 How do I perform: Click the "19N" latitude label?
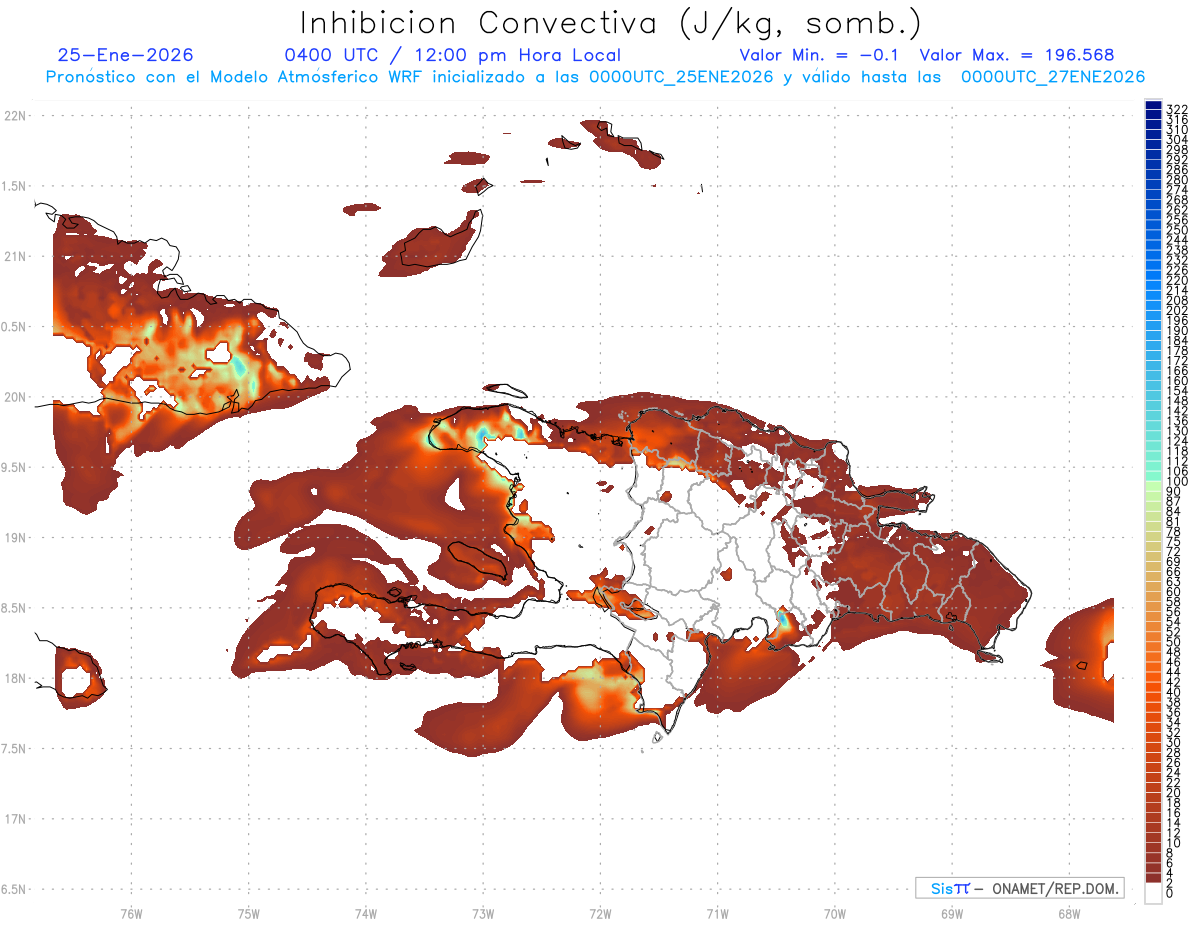point(16,537)
